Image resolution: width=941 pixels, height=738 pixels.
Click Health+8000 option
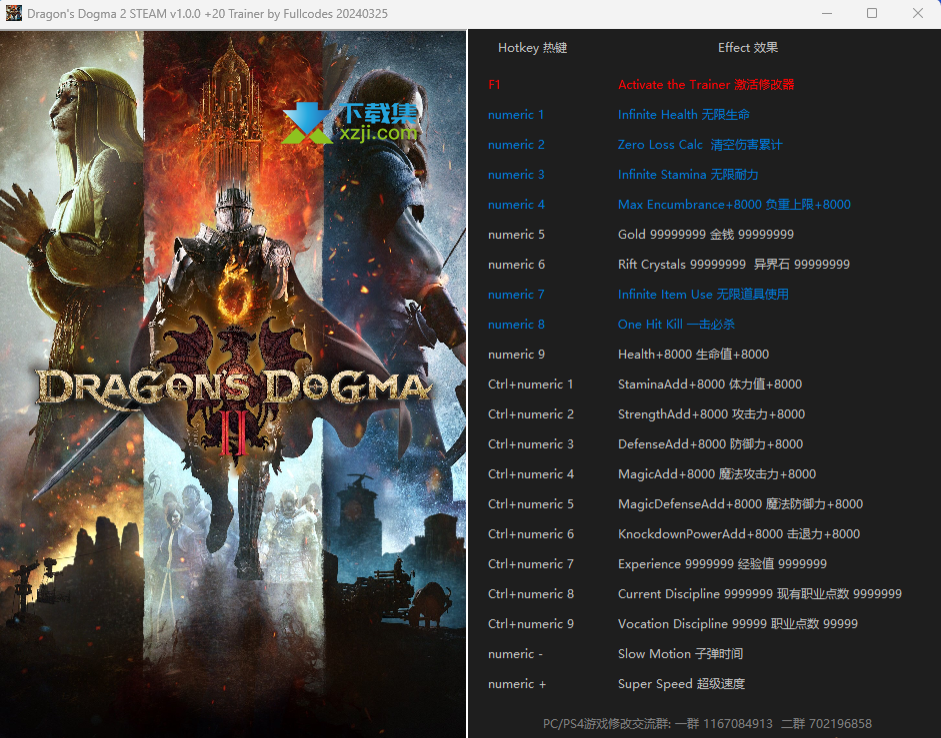click(x=693, y=355)
